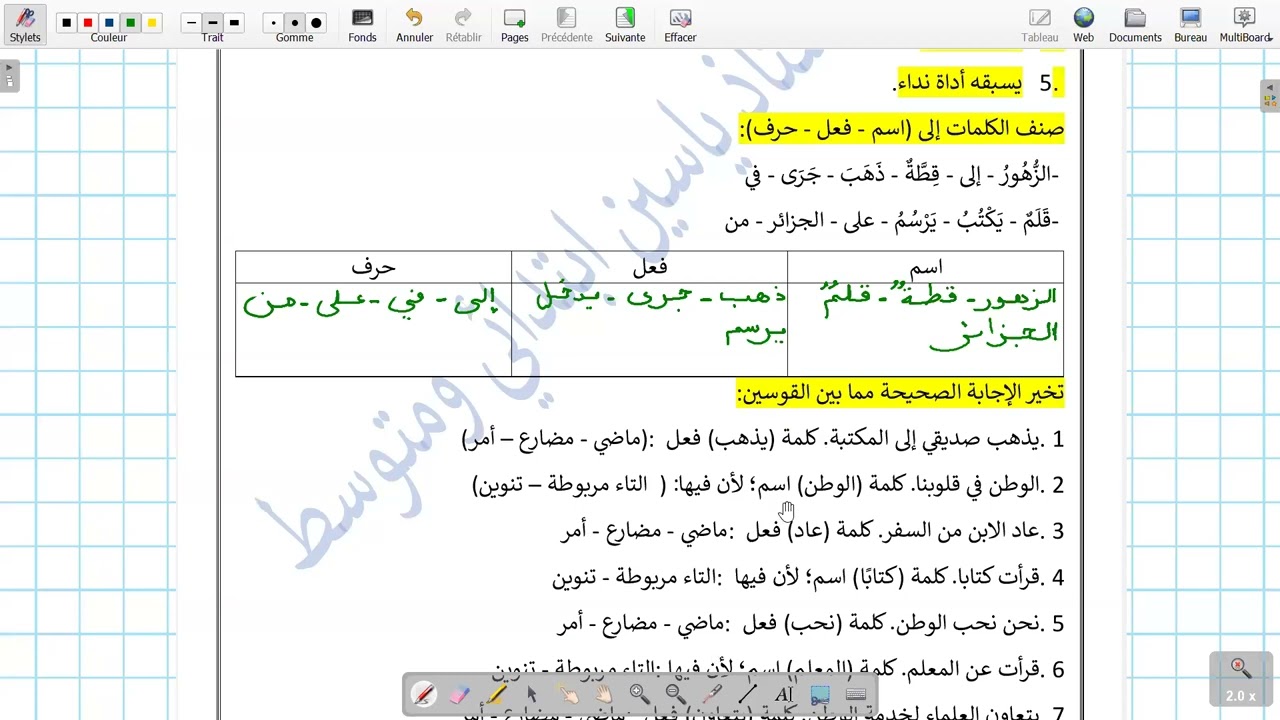Select the arrow selector tool

(532, 694)
